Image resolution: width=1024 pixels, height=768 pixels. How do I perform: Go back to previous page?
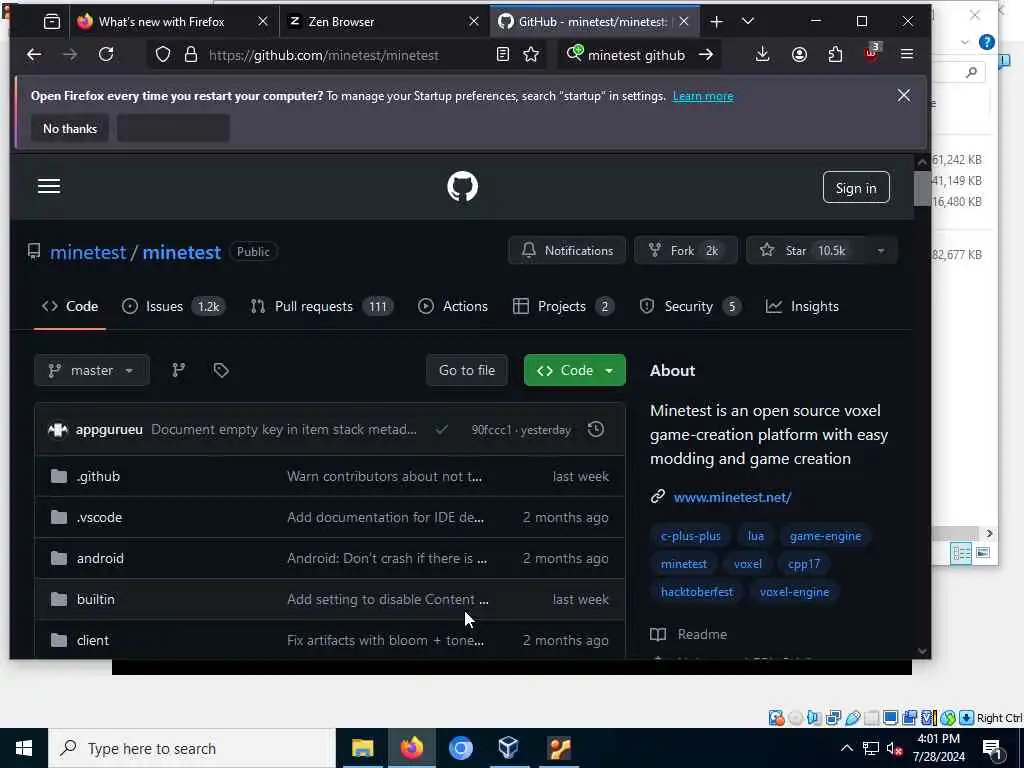tap(34, 55)
